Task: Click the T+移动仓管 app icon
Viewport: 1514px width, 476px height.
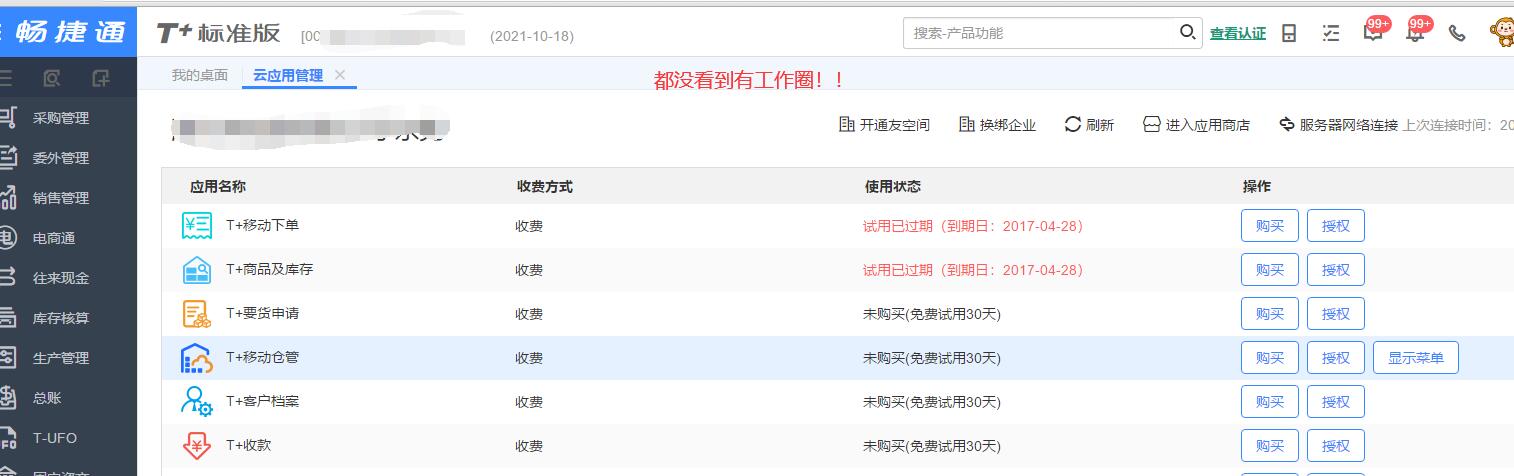Action: (196, 358)
